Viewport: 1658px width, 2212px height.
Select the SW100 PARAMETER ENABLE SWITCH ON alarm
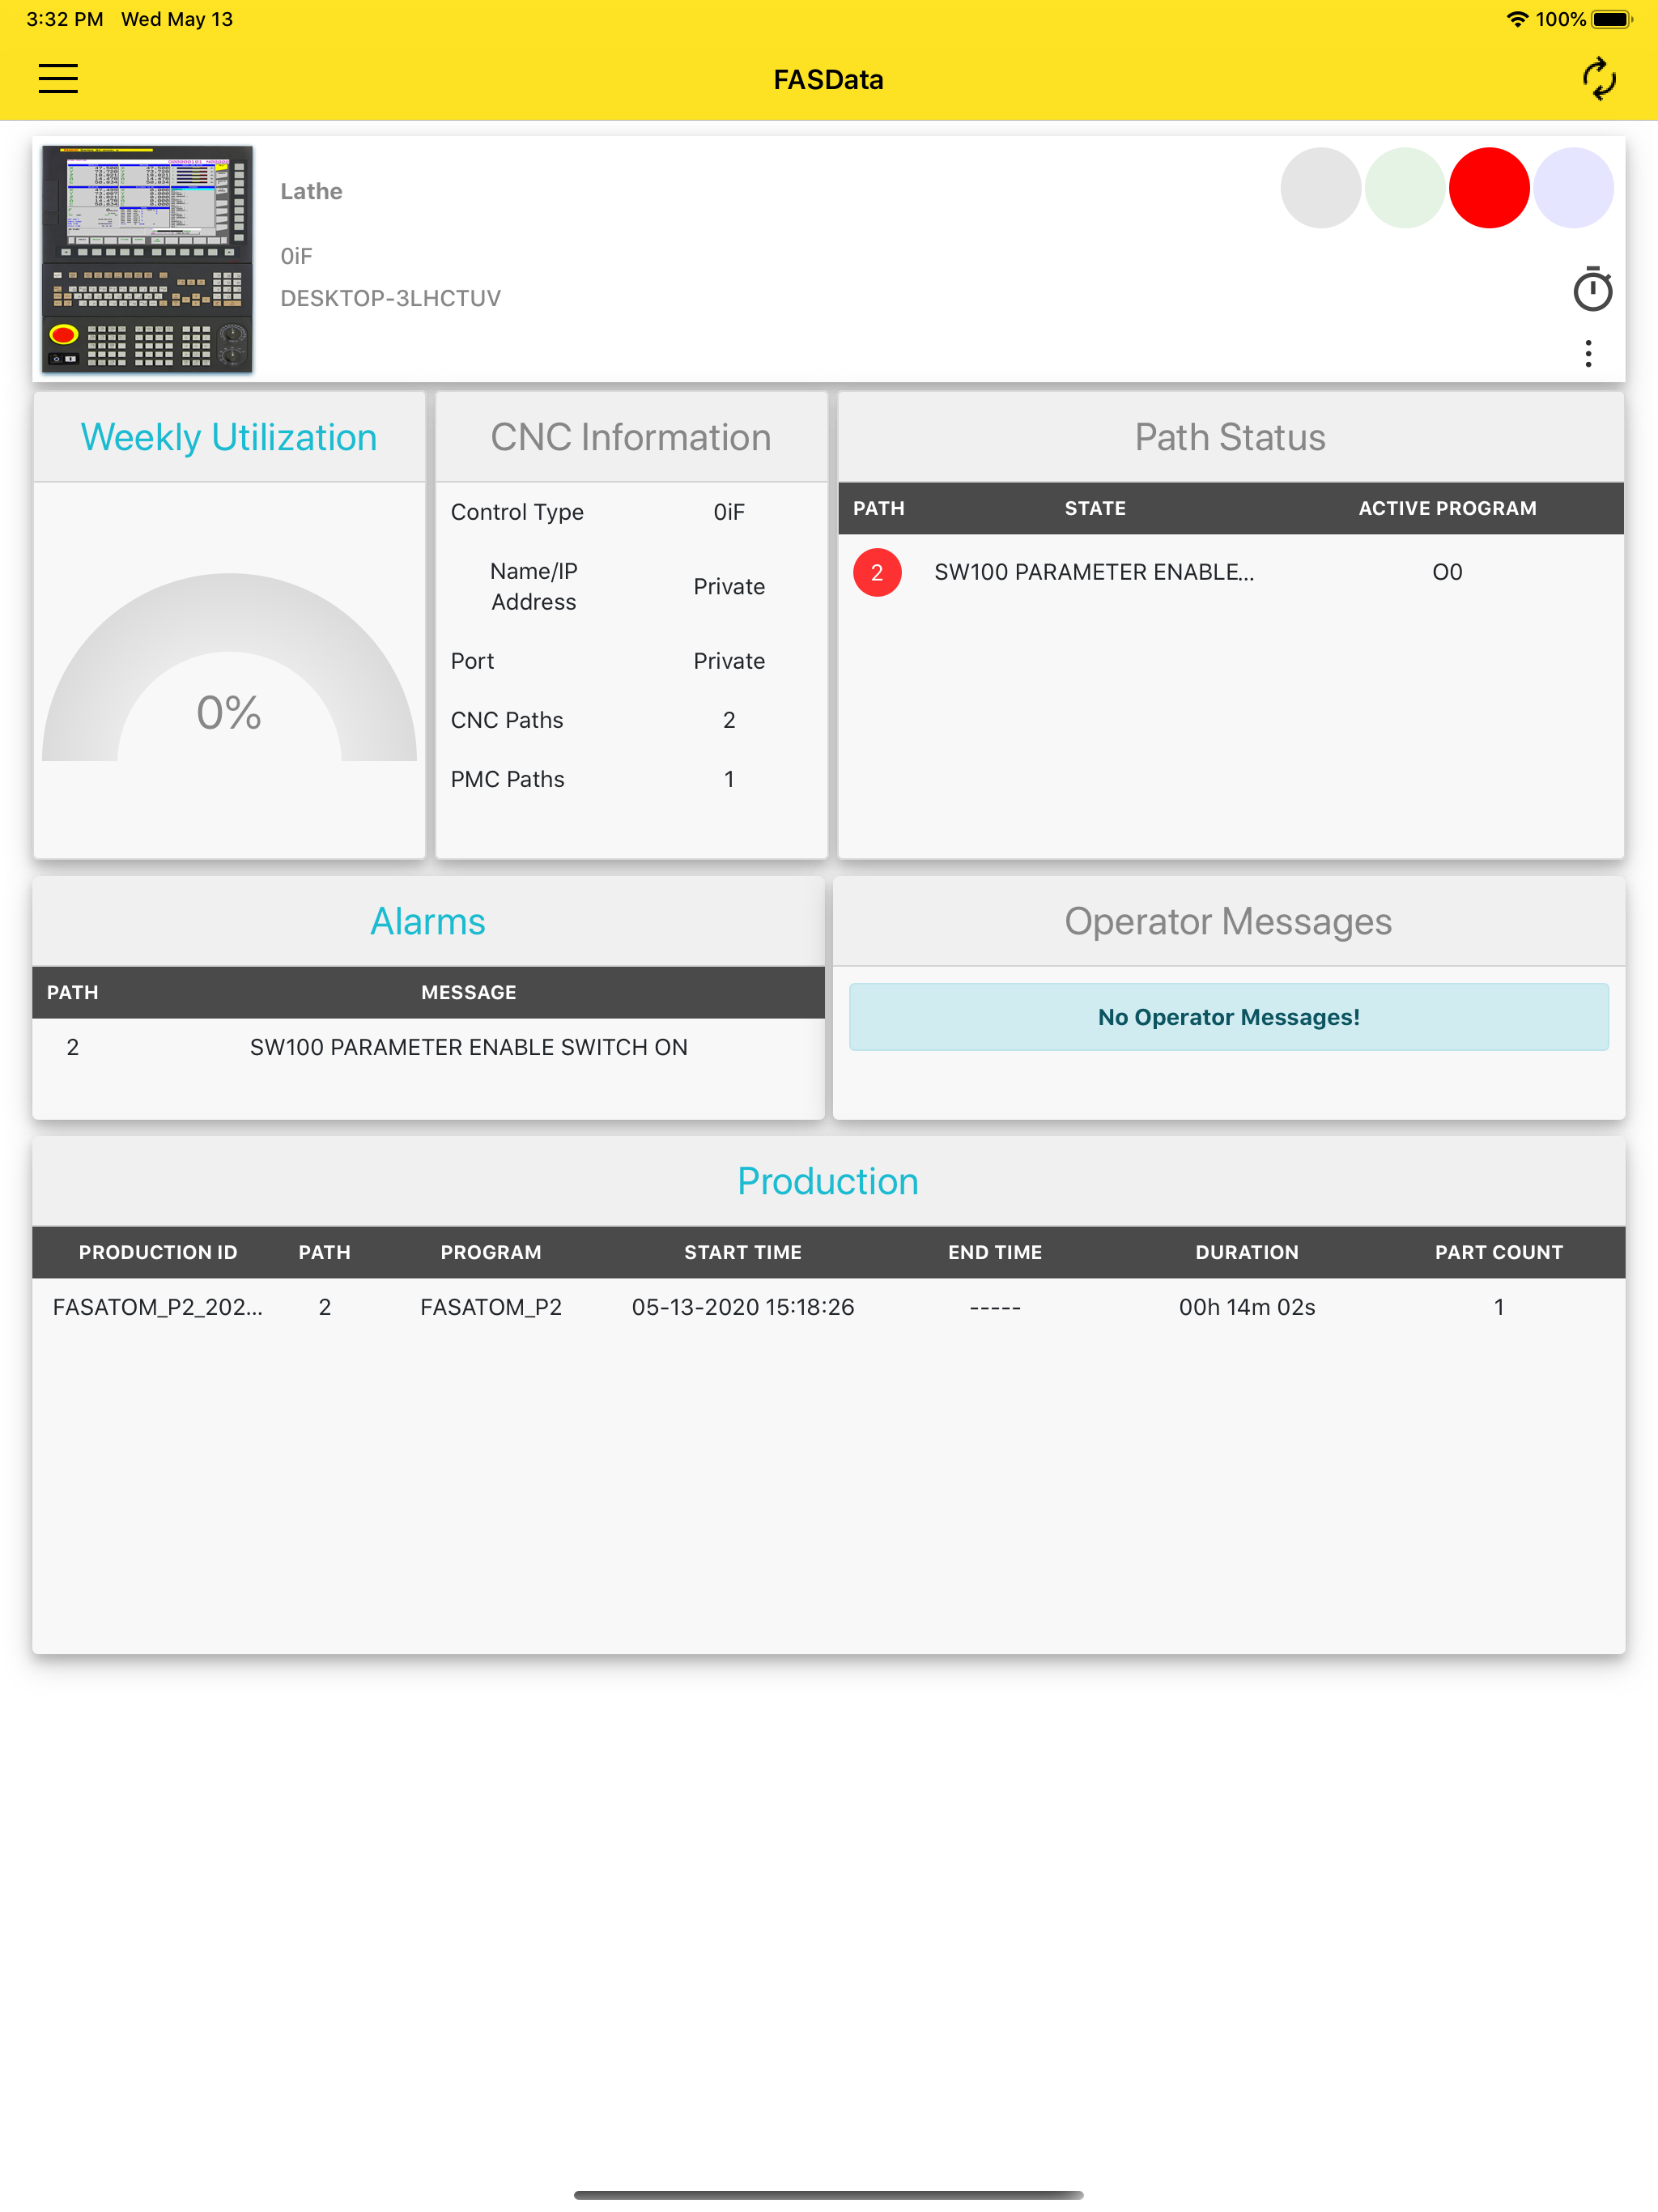pyautogui.click(x=469, y=1047)
